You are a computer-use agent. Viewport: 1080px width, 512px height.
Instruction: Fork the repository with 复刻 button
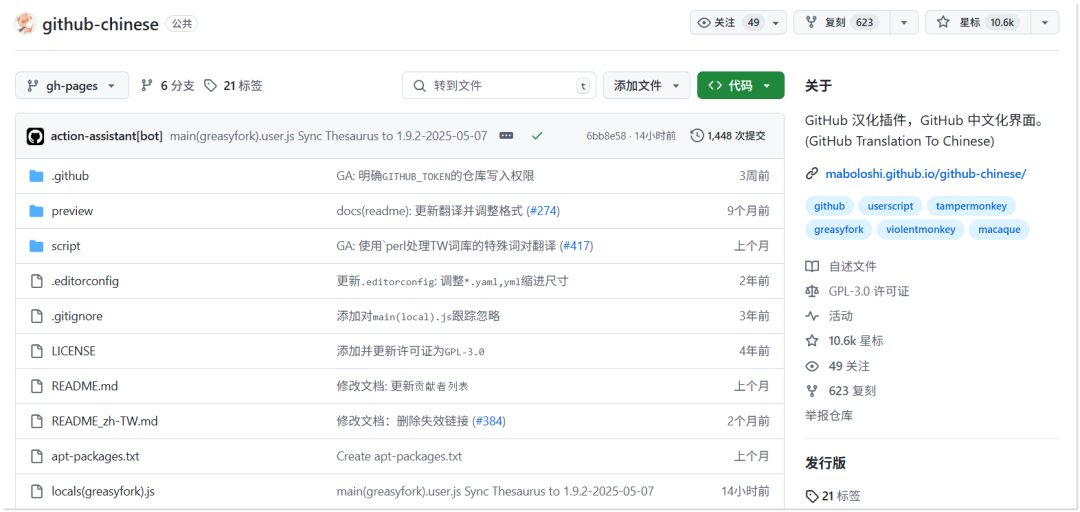(840, 23)
